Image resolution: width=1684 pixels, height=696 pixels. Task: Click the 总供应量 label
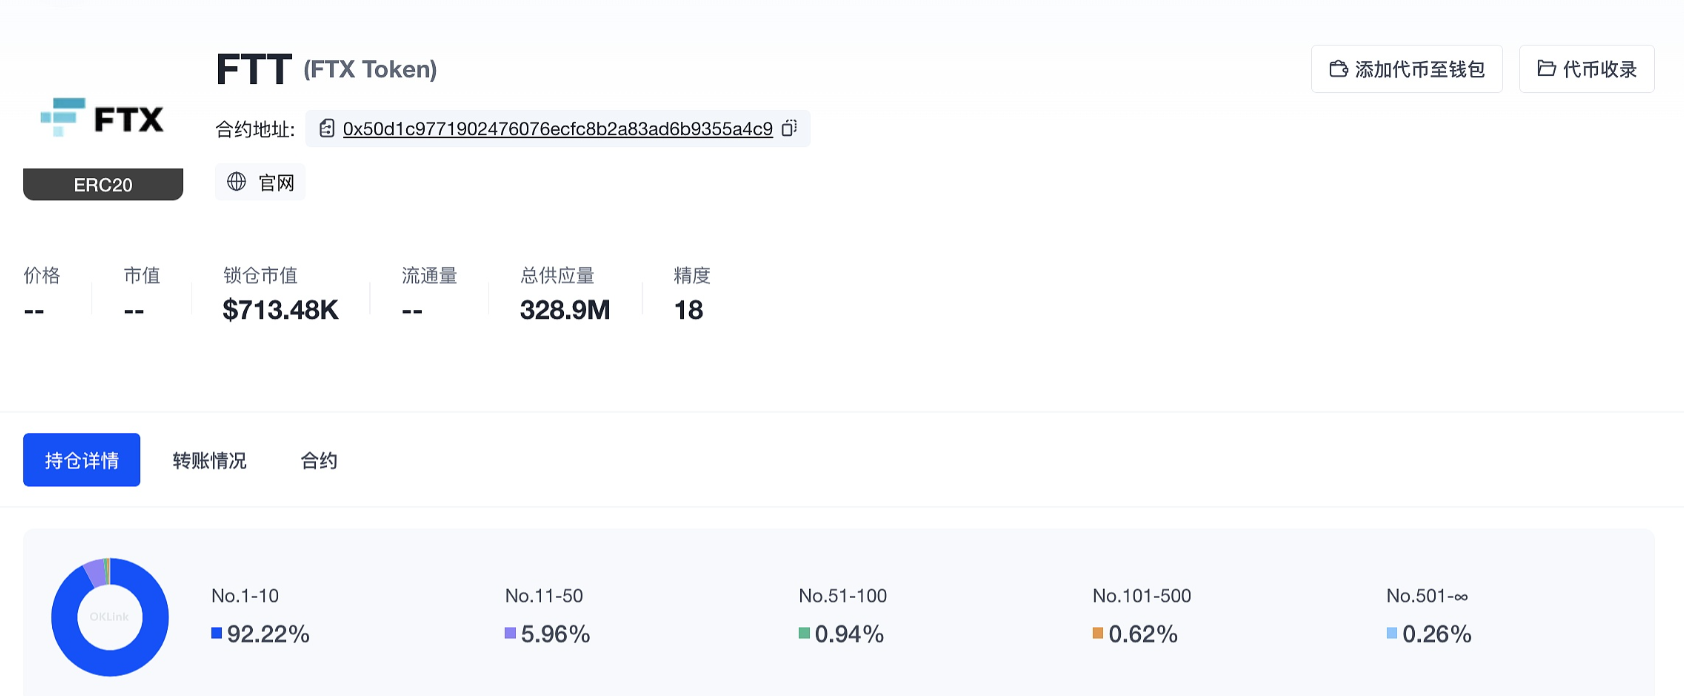click(x=557, y=275)
